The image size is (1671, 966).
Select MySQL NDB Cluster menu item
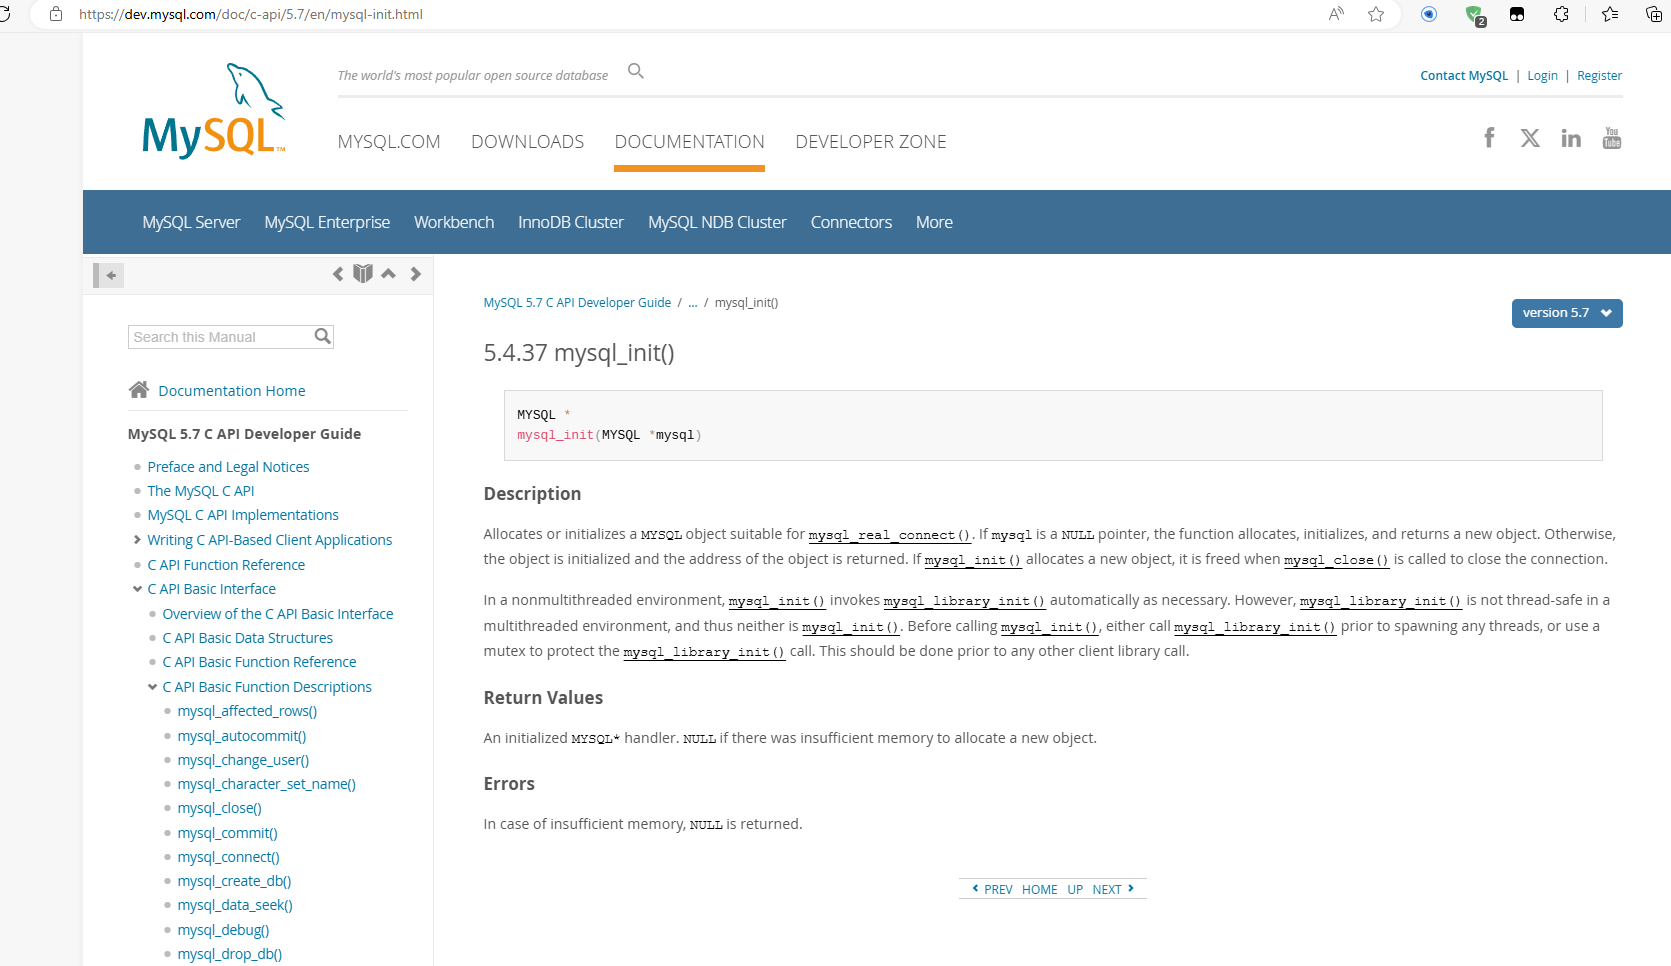point(717,222)
